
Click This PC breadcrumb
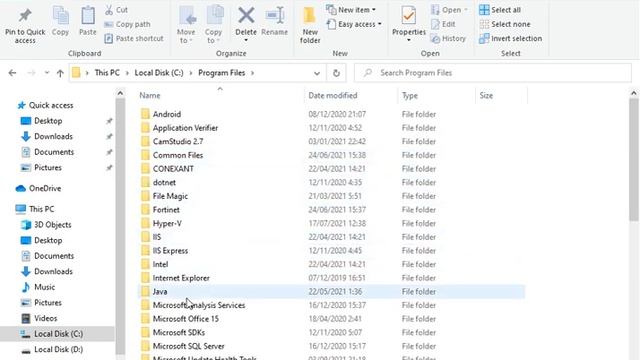107,73
